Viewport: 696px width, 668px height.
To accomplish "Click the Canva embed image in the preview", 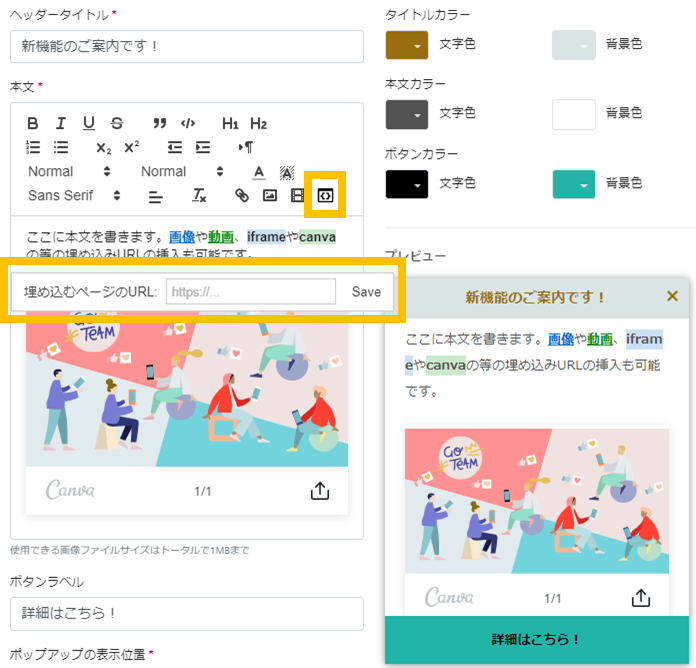I will (x=537, y=501).
